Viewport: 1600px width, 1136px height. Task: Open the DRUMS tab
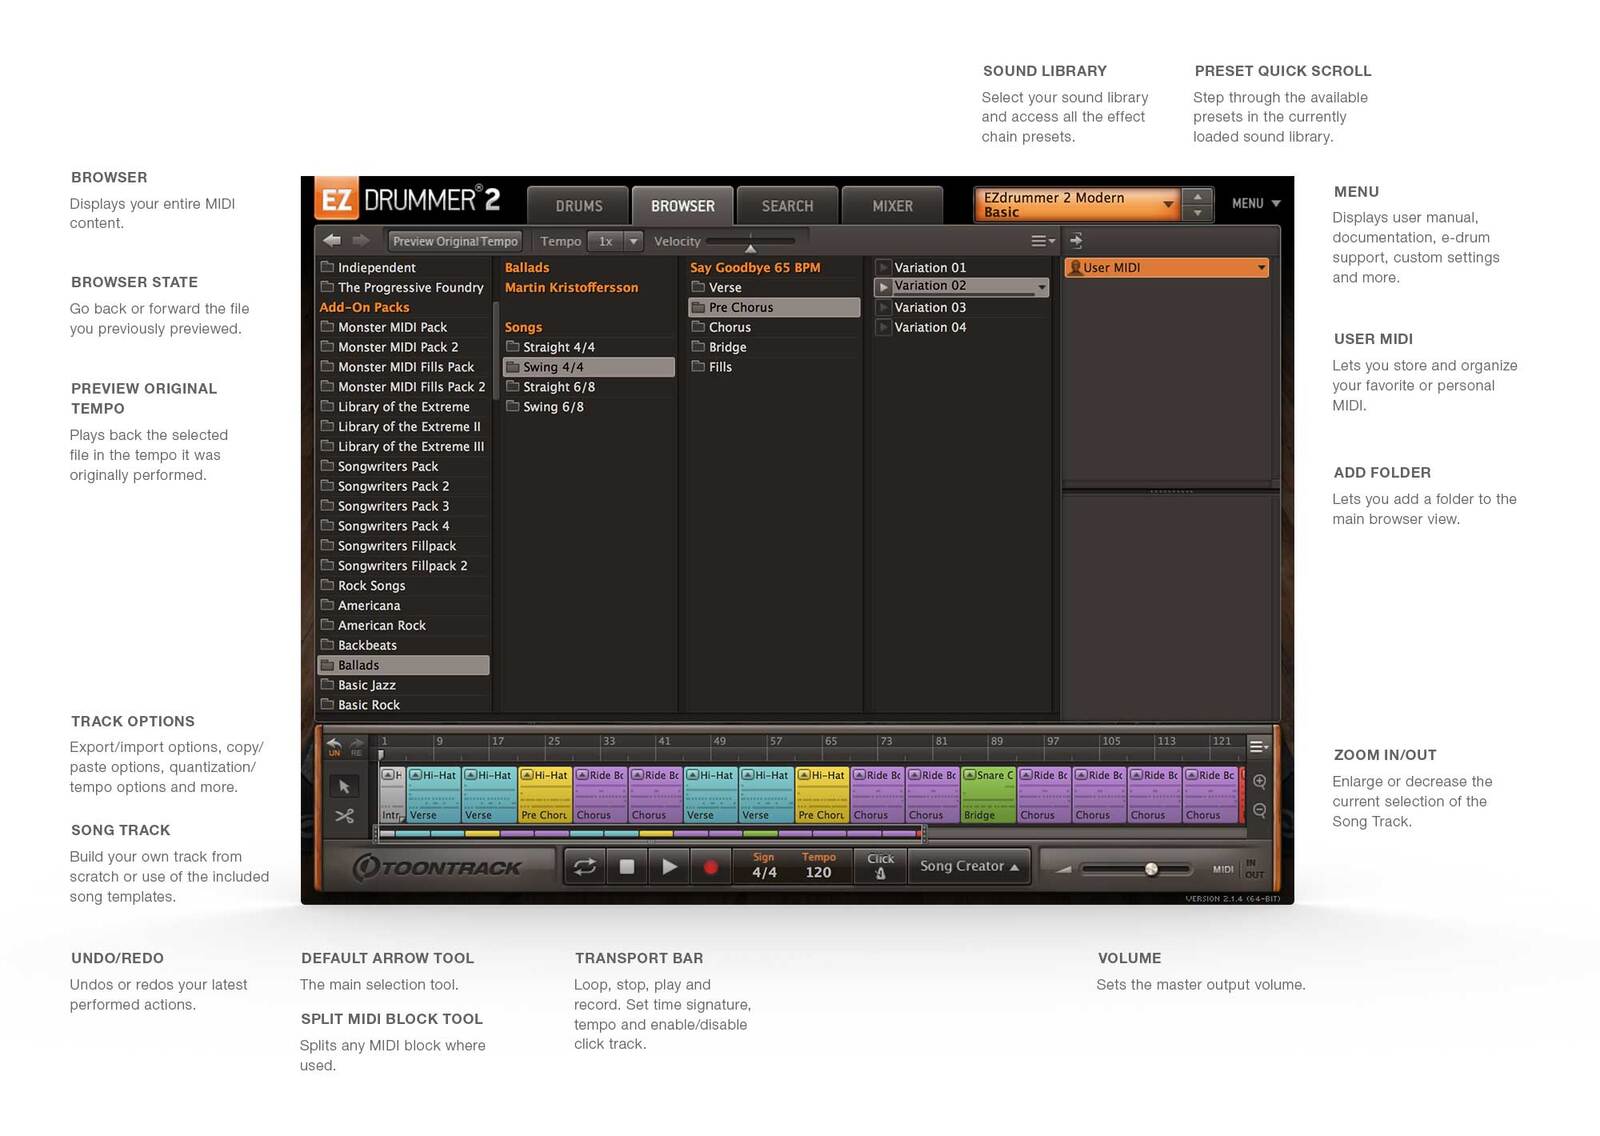579,206
